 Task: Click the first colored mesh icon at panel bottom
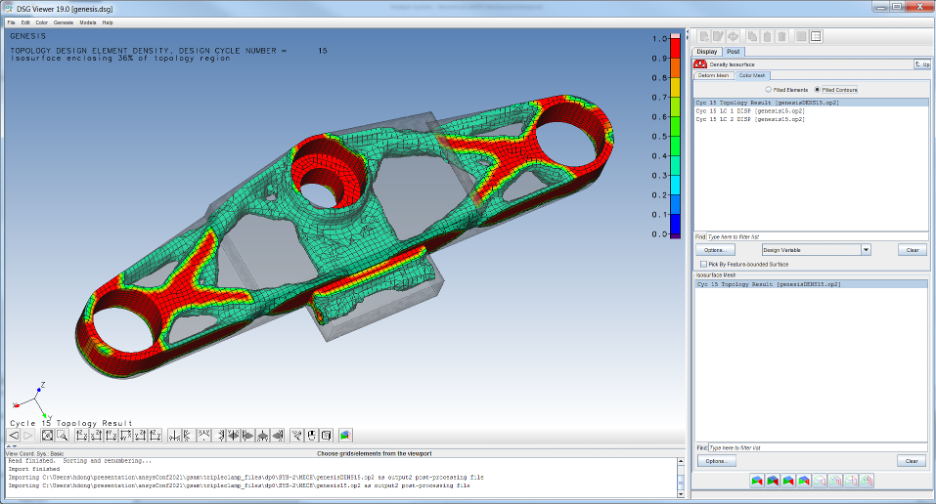(757, 481)
